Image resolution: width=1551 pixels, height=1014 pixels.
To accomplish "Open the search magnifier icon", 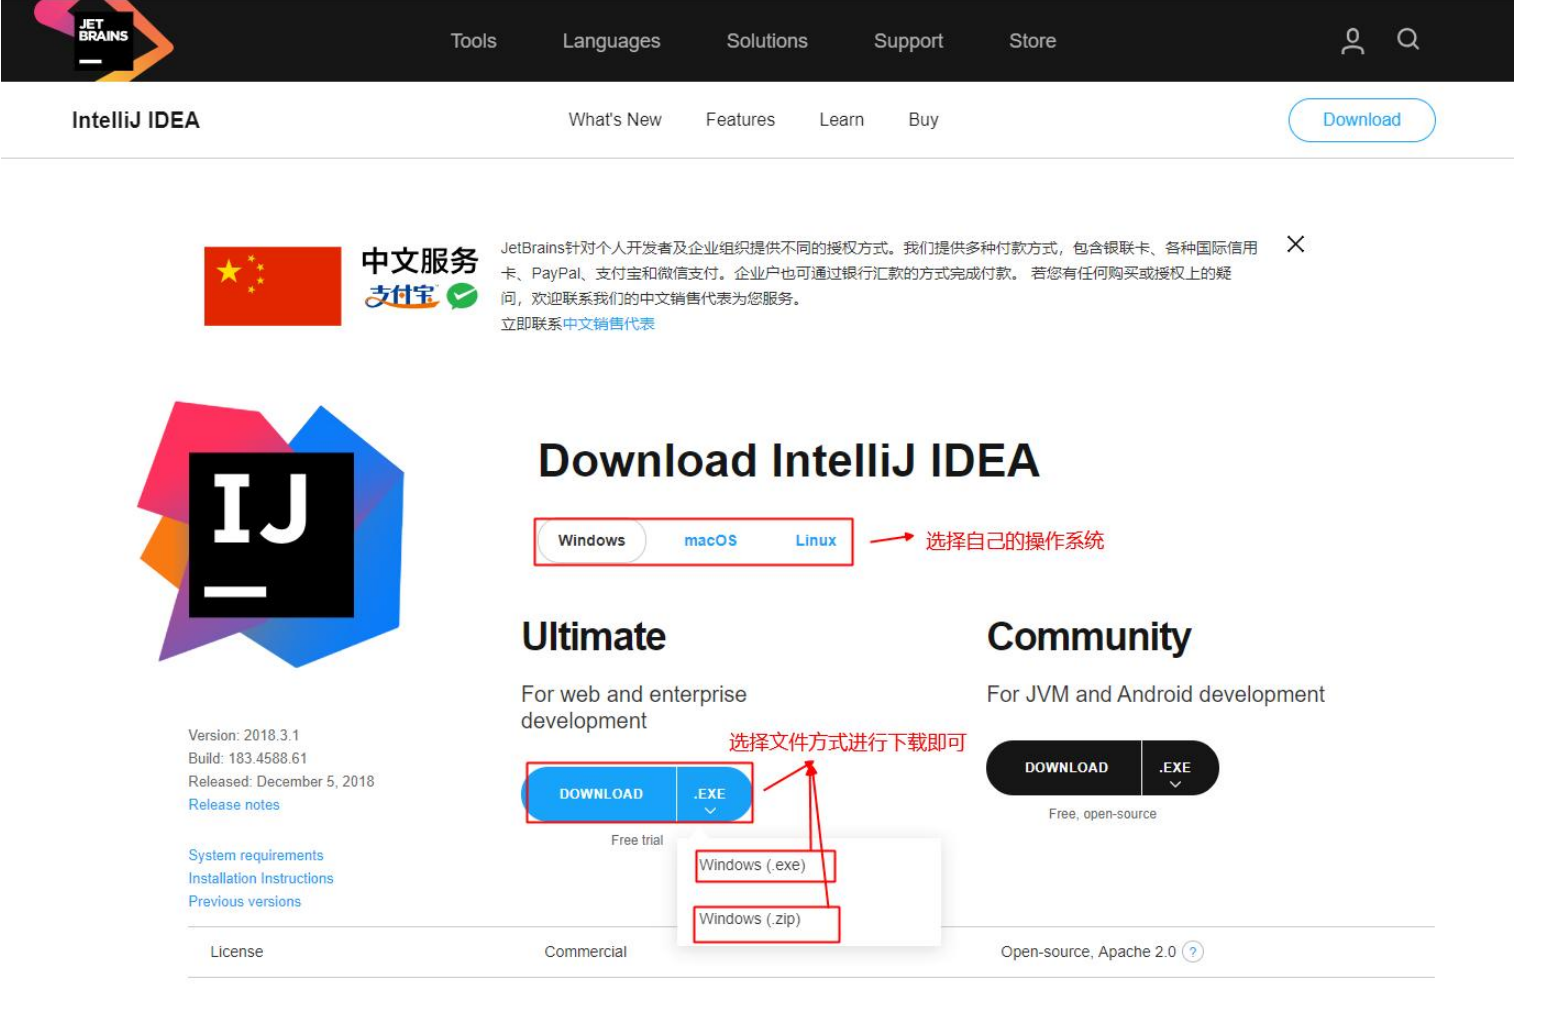I will pos(1408,39).
